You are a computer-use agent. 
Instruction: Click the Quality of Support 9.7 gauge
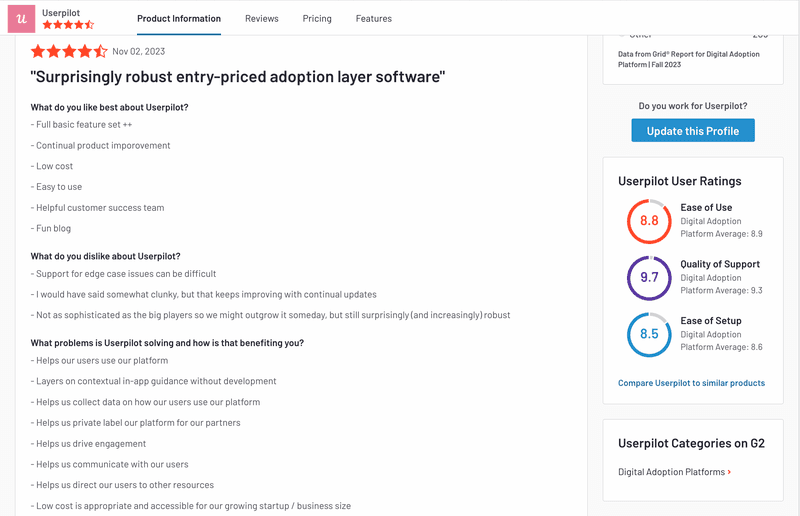[649, 278]
